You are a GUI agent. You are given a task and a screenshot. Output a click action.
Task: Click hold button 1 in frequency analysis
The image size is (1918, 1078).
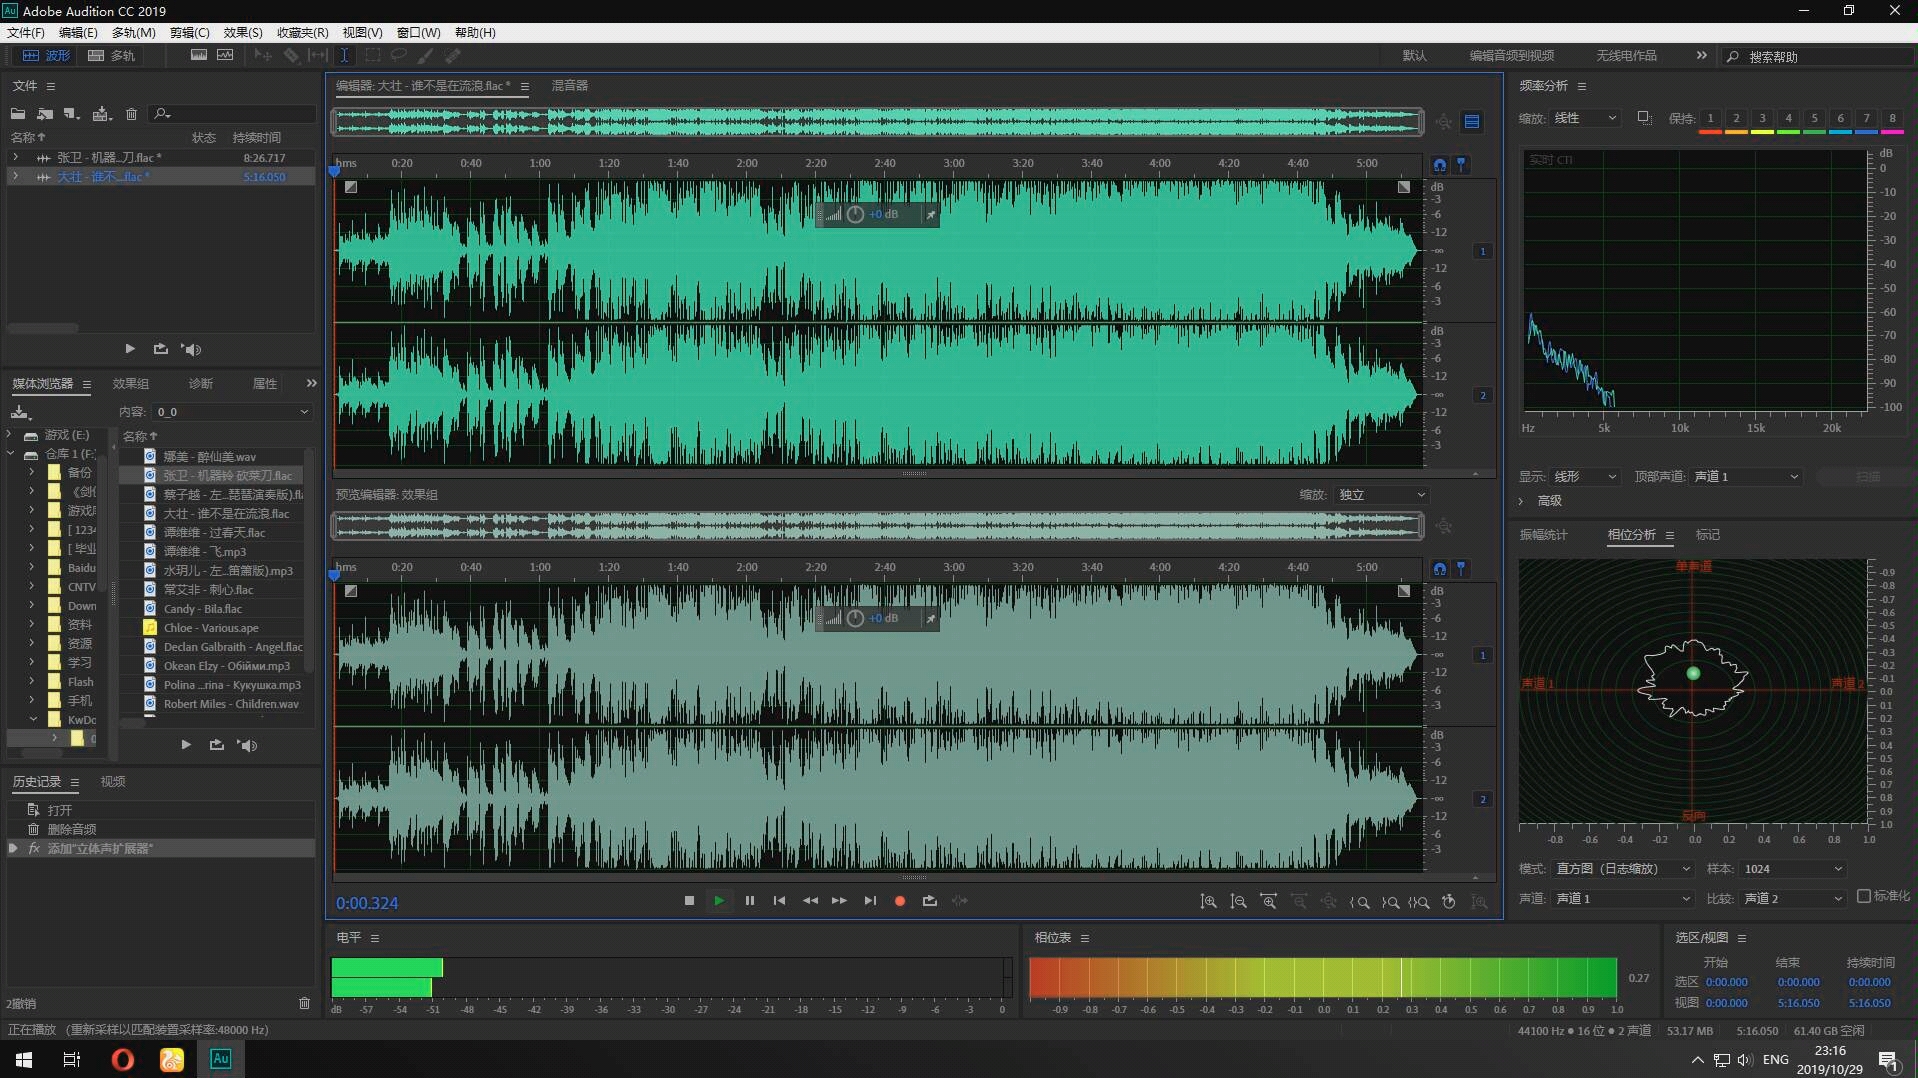click(x=1710, y=119)
